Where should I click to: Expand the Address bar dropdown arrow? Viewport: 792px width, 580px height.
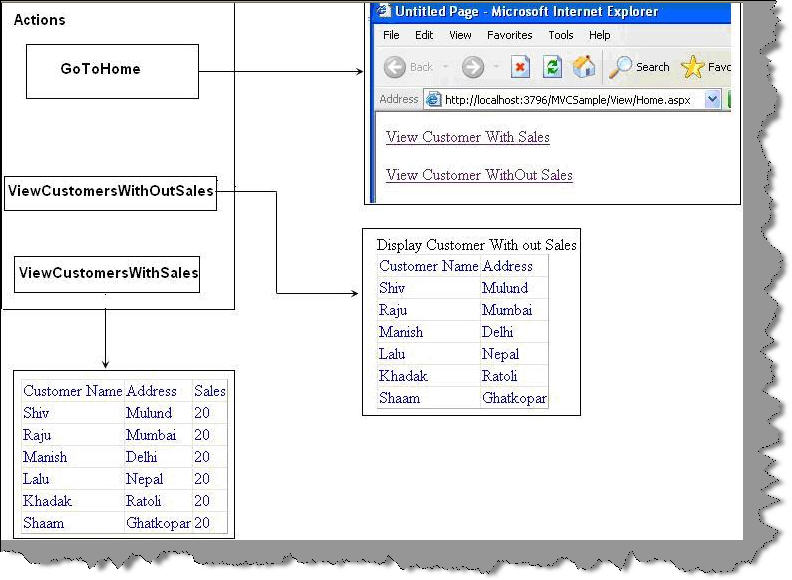712,99
